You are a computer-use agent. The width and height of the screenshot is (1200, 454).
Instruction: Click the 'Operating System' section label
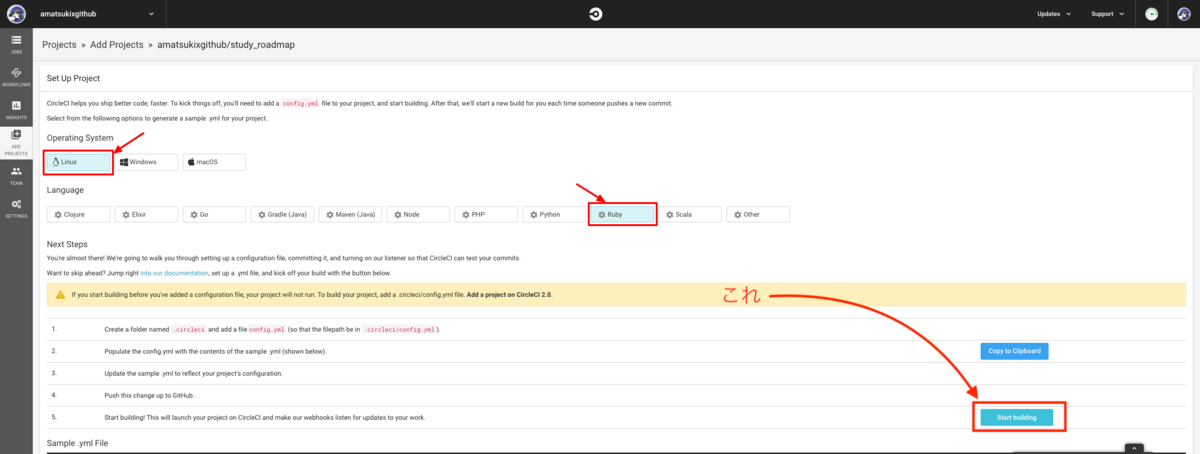pos(80,137)
